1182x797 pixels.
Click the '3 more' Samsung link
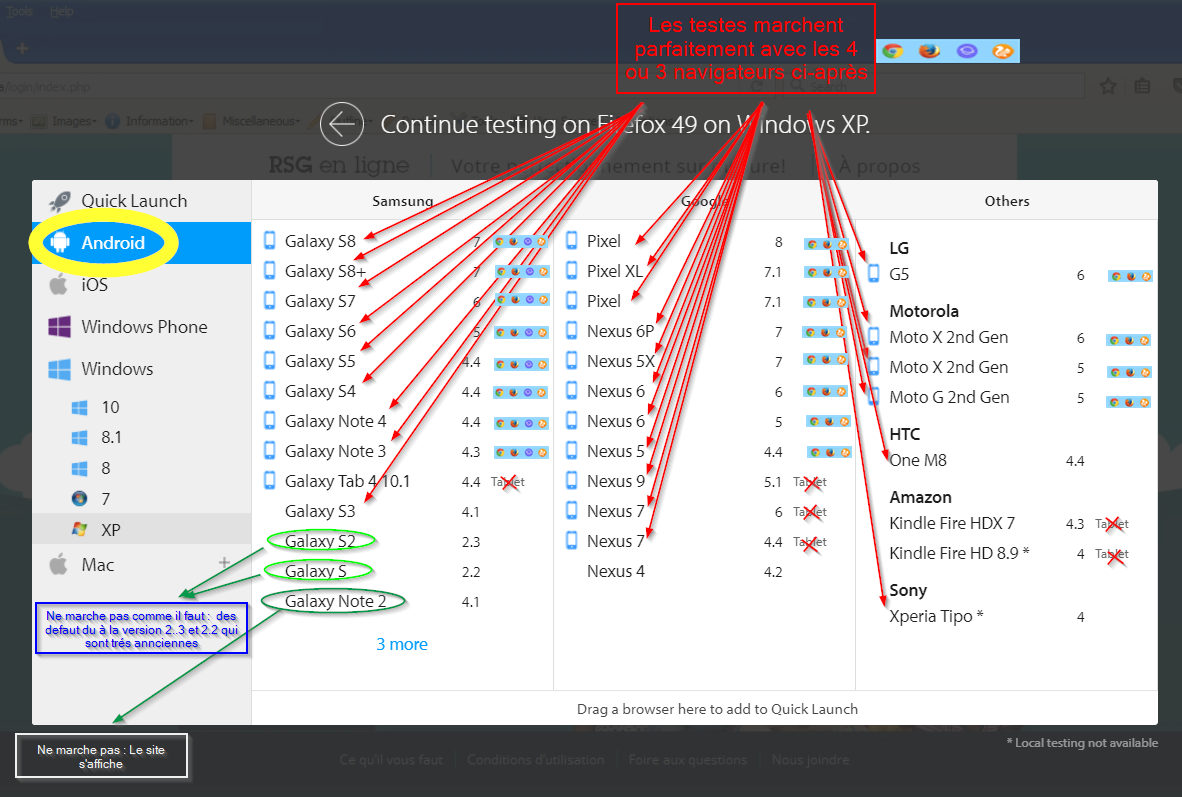(x=401, y=644)
